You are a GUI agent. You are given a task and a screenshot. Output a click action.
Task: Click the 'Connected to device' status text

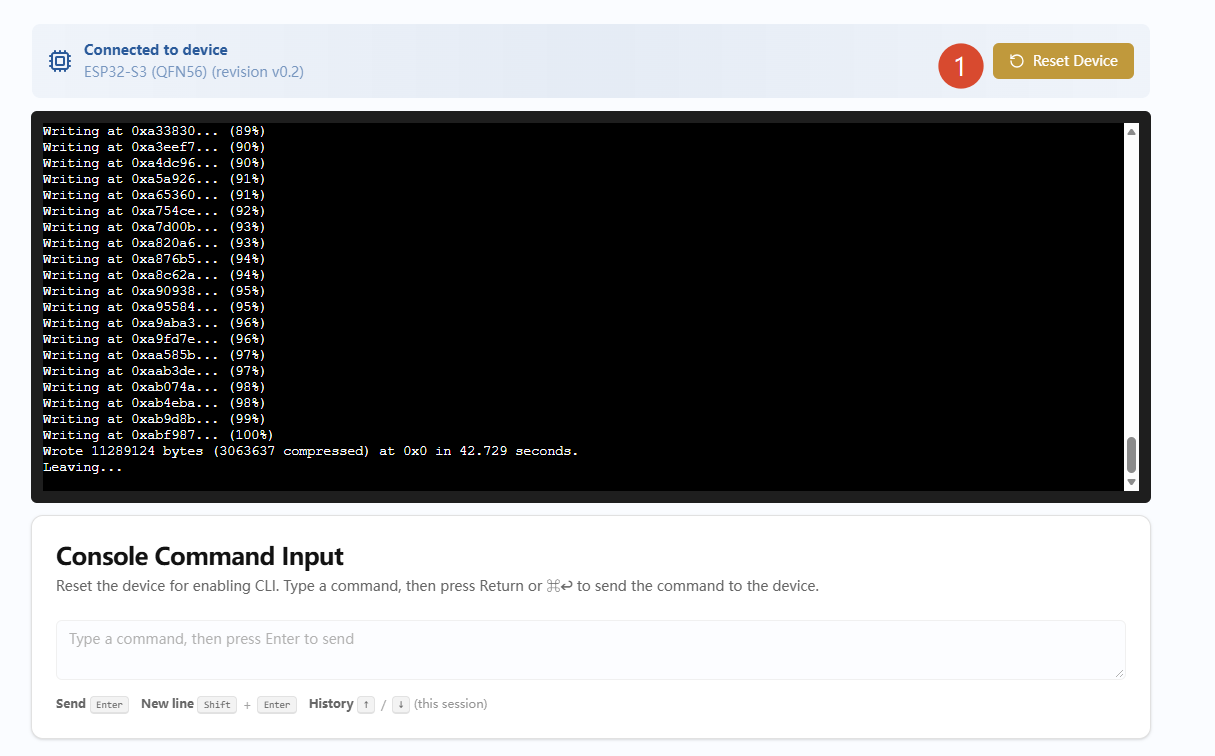tap(156, 50)
